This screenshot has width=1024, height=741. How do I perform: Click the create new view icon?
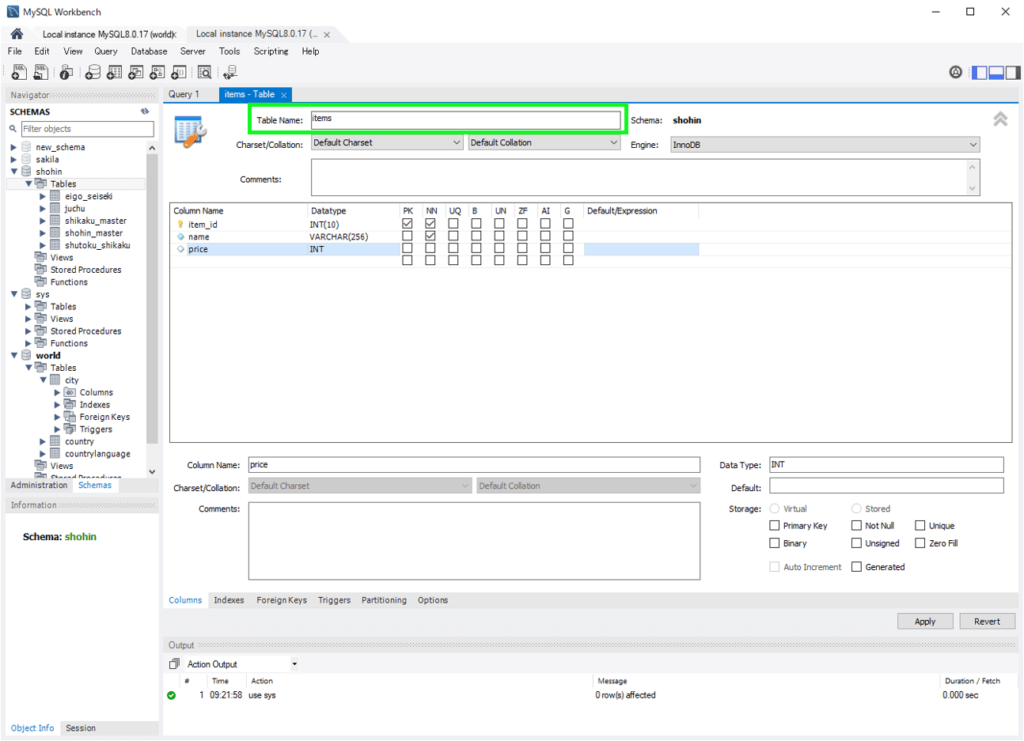click(x=136, y=72)
